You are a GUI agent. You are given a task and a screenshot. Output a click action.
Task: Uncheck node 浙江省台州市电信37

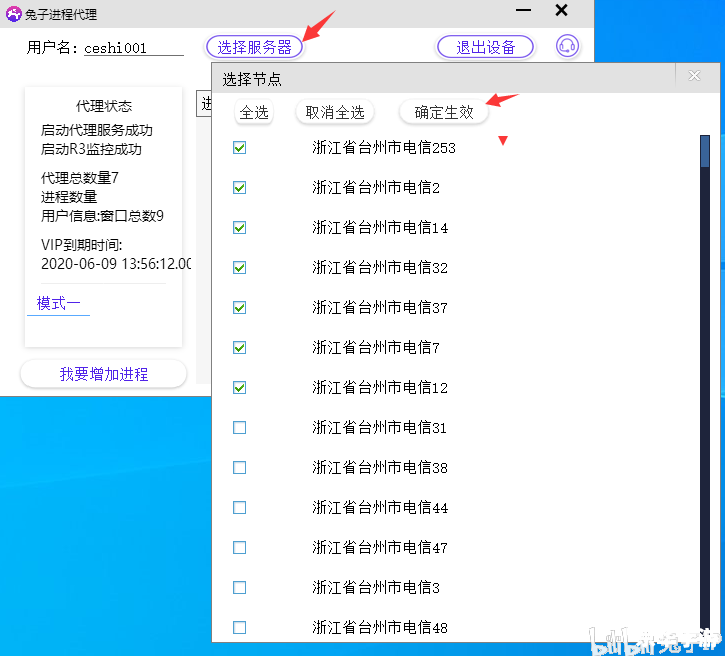pos(240,307)
